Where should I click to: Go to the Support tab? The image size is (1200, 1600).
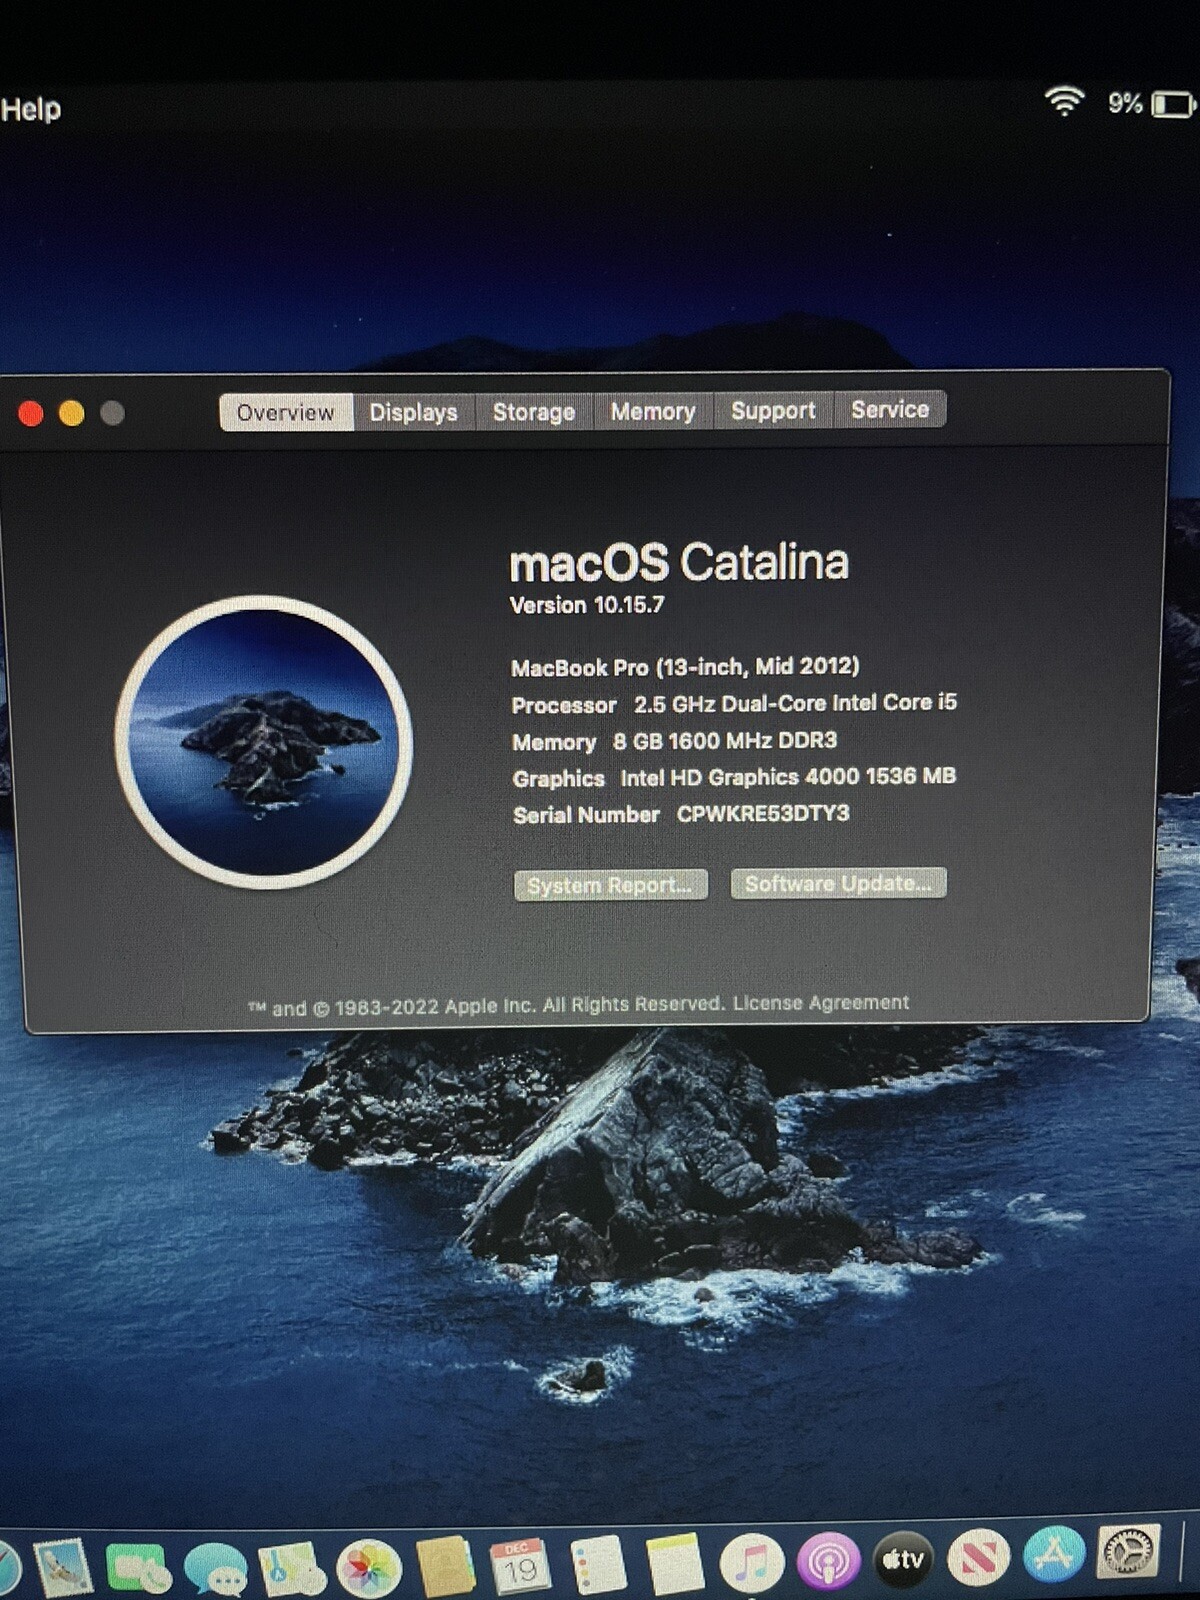click(x=773, y=410)
